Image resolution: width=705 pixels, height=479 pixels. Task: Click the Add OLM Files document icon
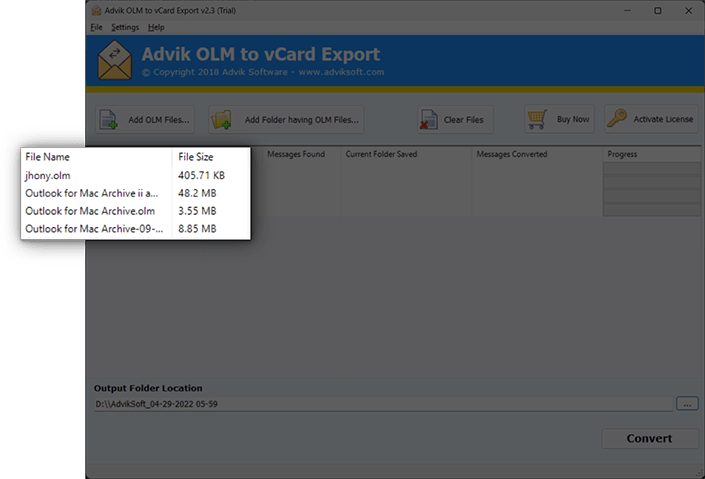[108, 120]
